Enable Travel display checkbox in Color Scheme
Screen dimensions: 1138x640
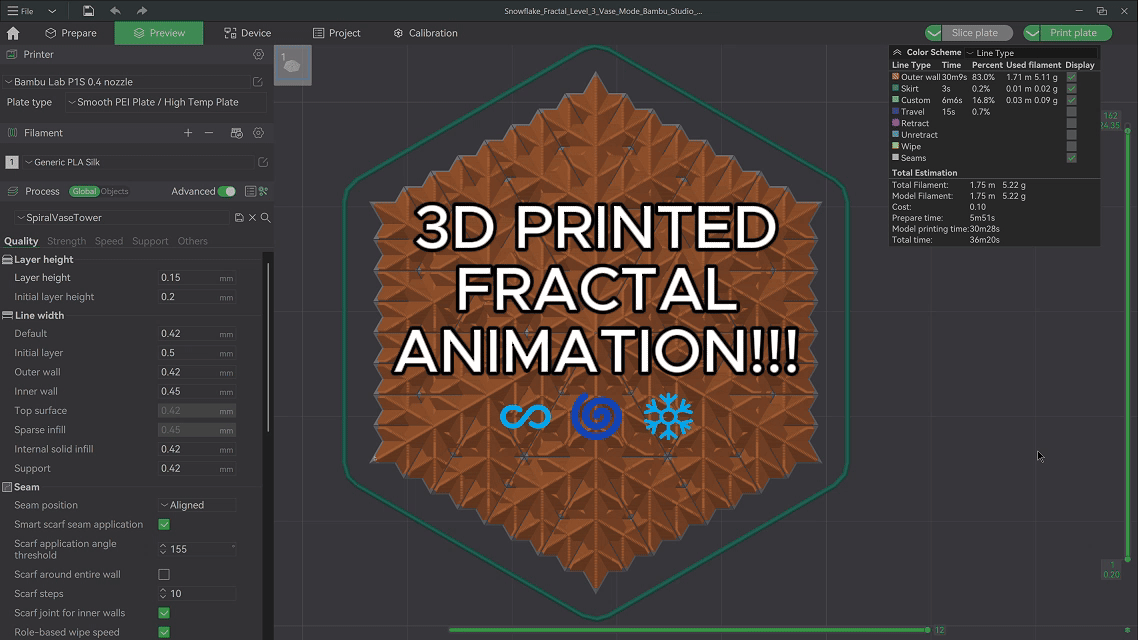coord(1073,111)
